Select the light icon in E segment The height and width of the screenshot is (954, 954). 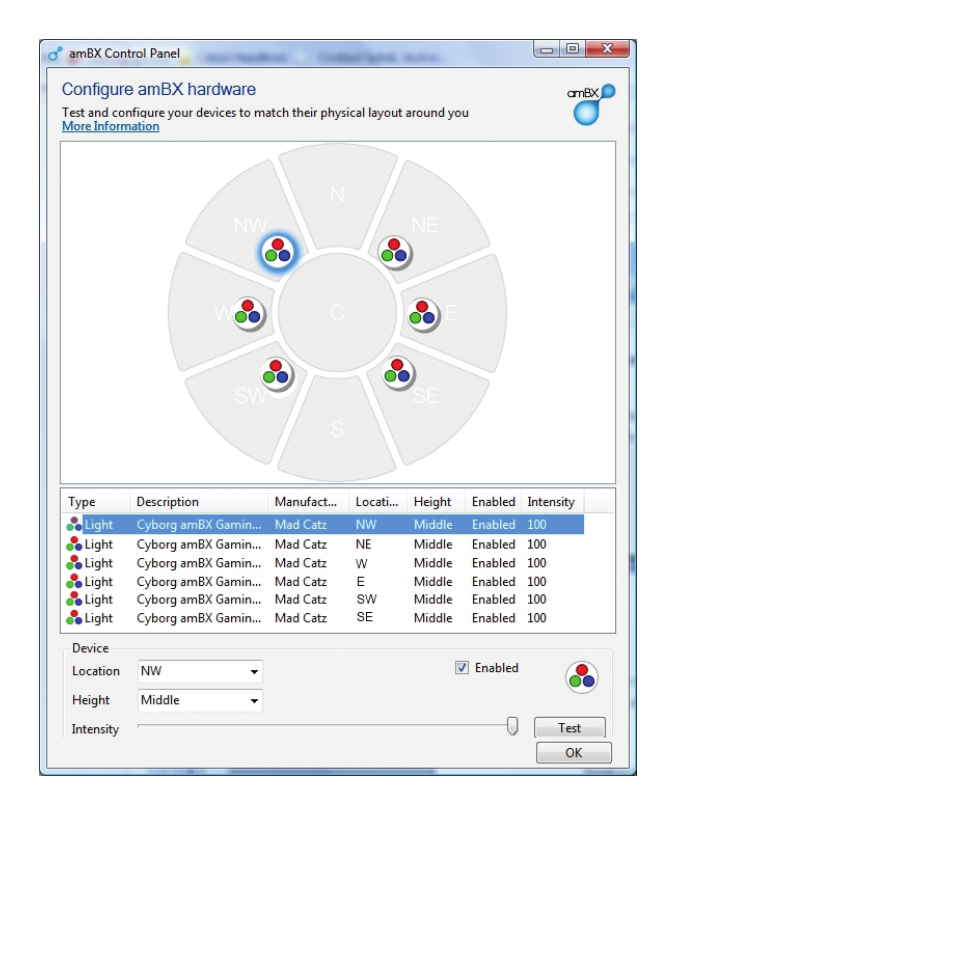point(423,315)
